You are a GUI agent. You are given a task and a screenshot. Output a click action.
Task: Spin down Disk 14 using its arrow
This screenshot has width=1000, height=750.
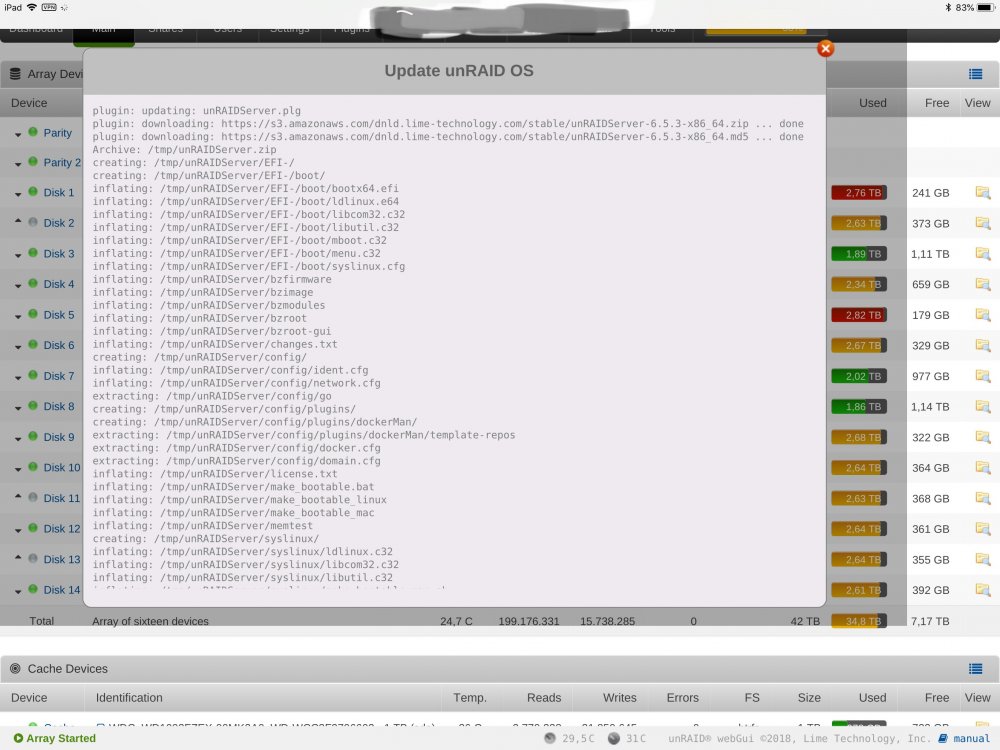pyautogui.click(x=18, y=592)
